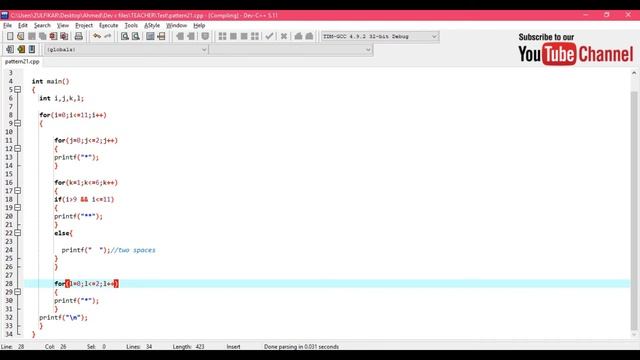
Task: Click the Print icon
Action: click(x=78, y=36)
